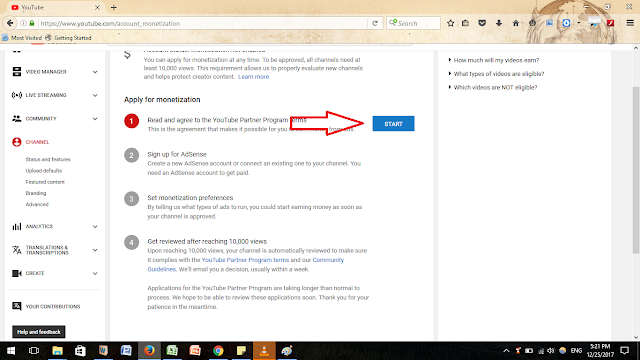The width and height of the screenshot is (640, 360).
Task: Open VLC media player from taskbar
Action: 264,351
